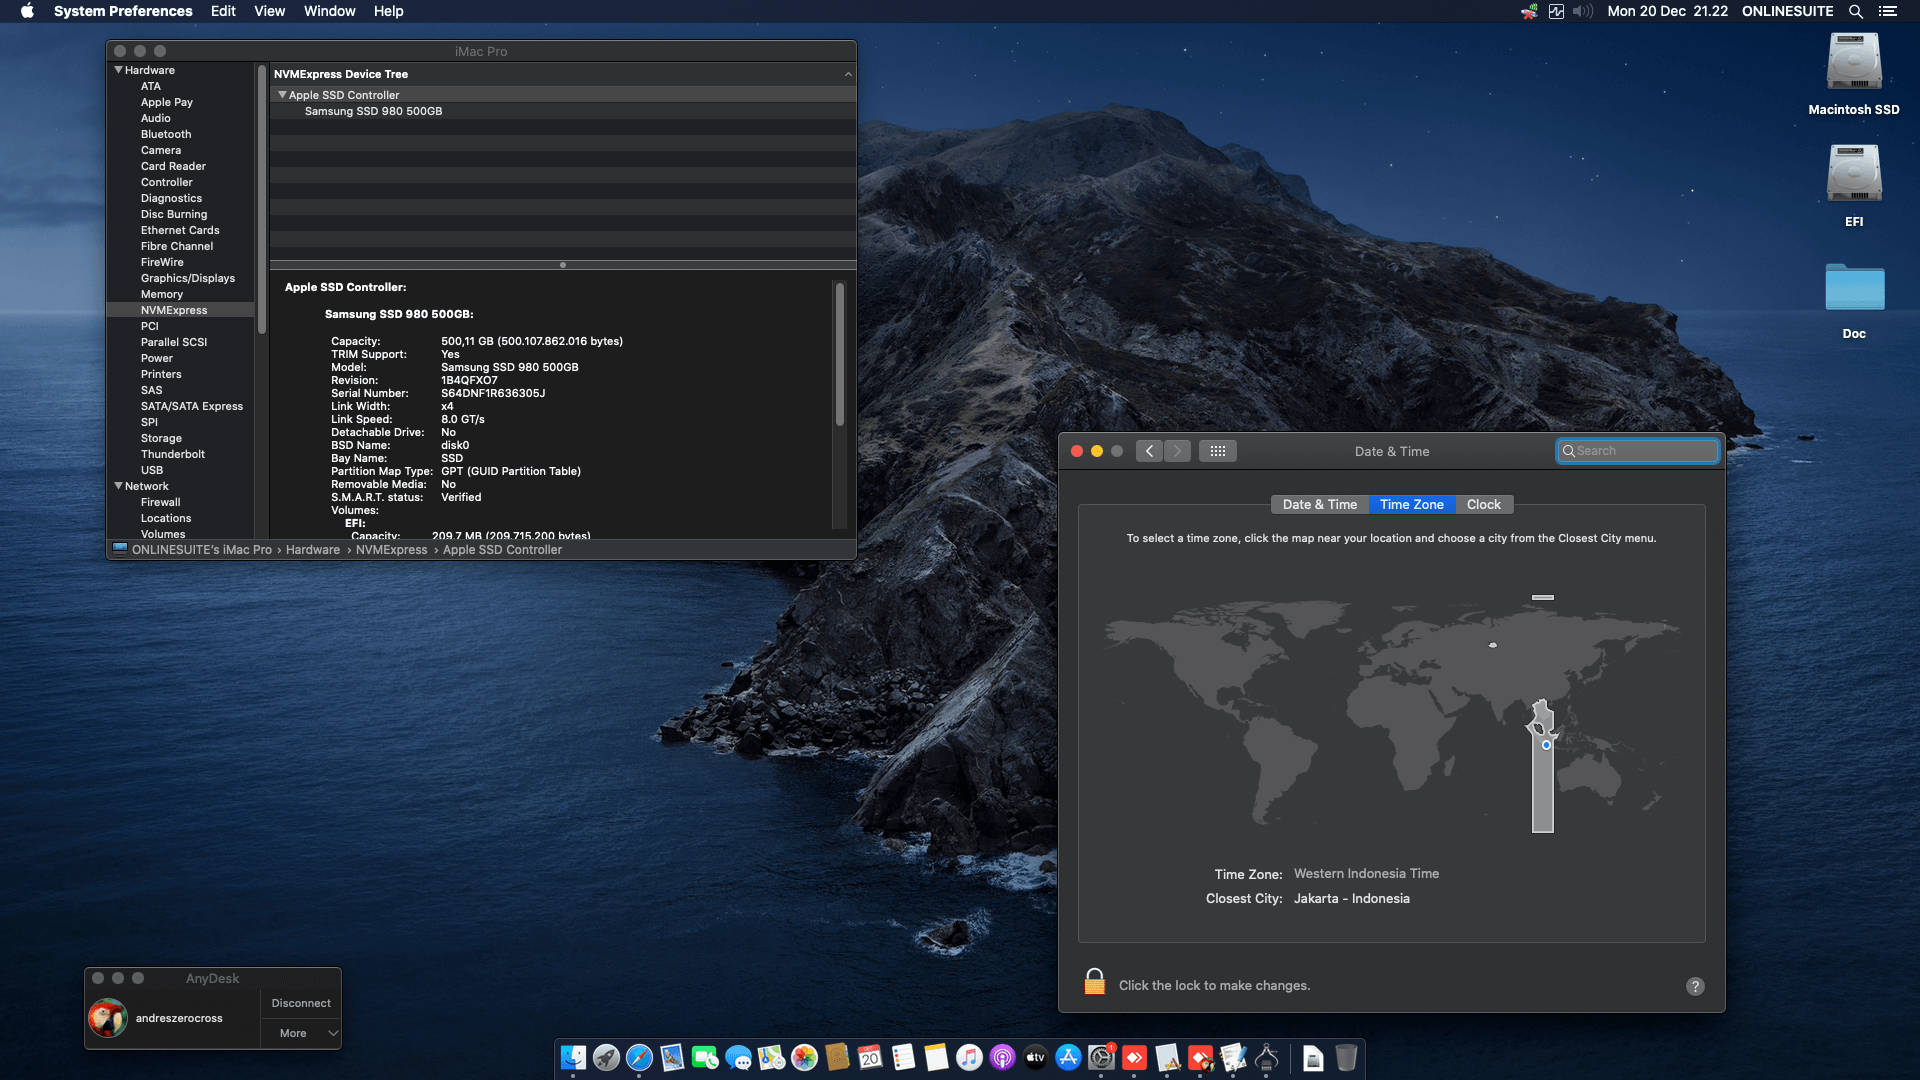Open Spotlight search in menu bar

coord(1856,11)
